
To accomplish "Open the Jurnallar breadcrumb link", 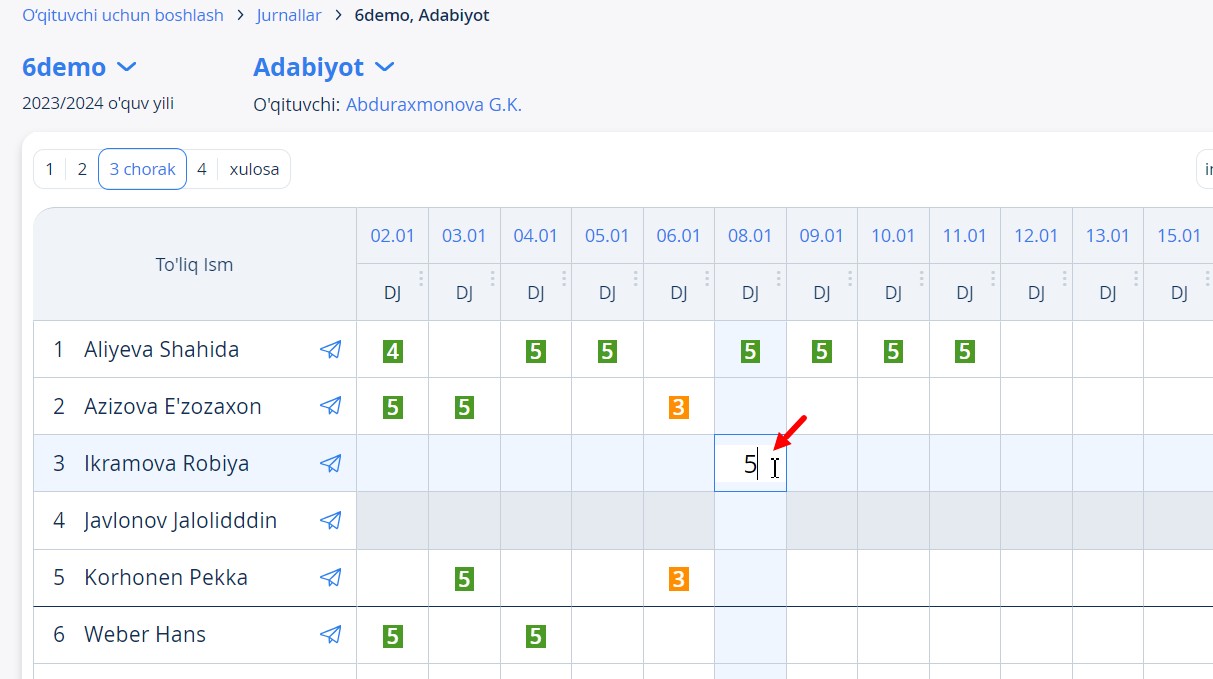I will [289, 15].
